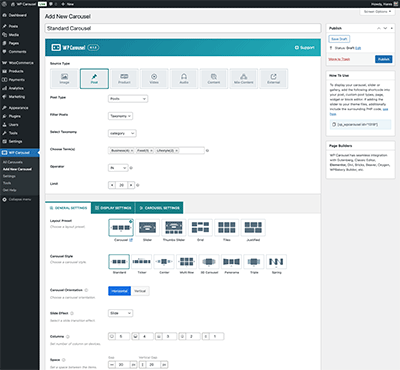This screenshot has width=400, height=370.
Task: Open the Filter Posts Taxonomy dropdown
Action: pyautogui.click(x=121, y=116)
